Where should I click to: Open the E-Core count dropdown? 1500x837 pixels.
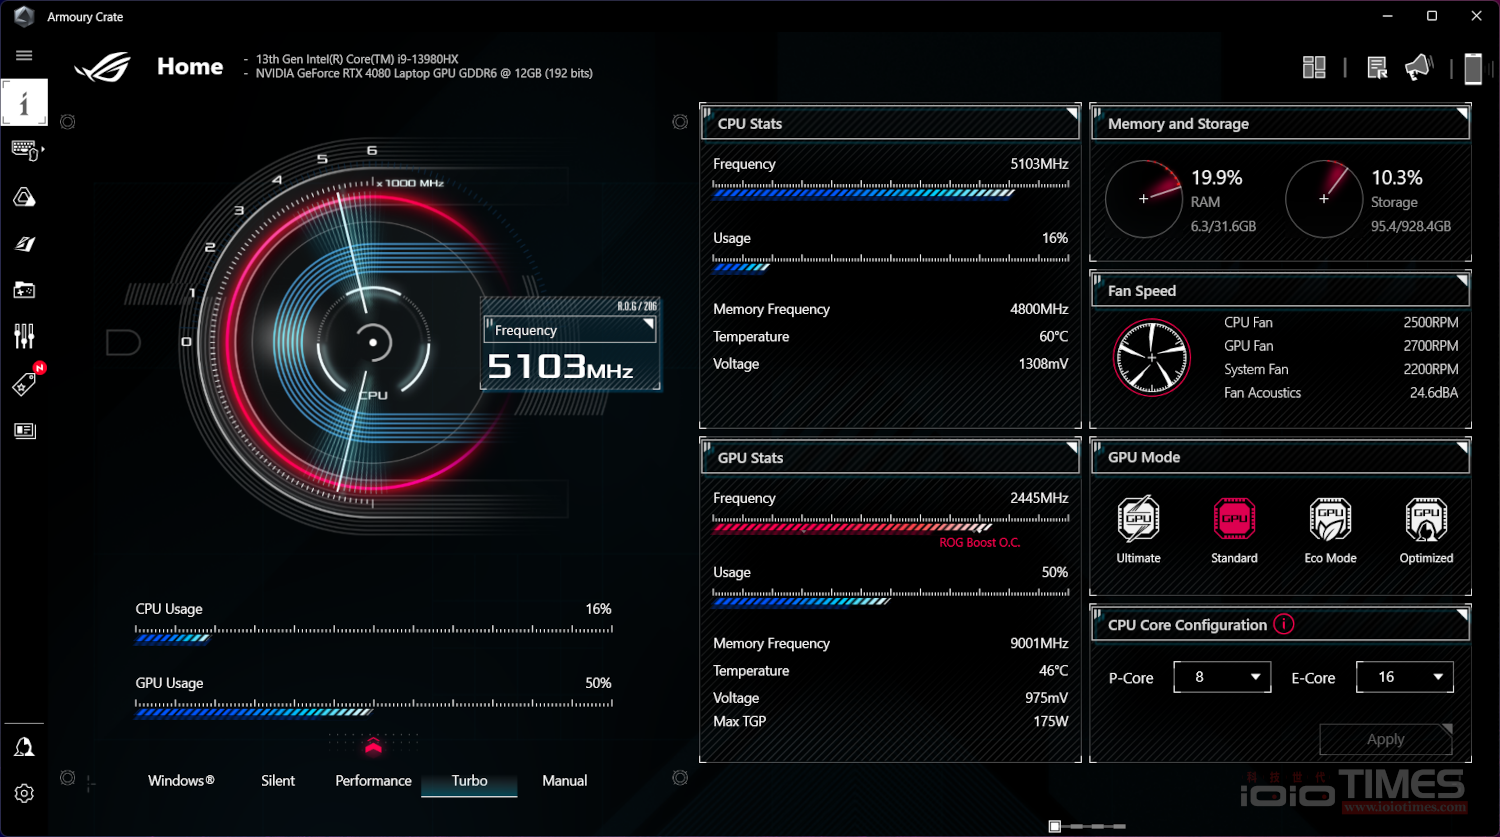point(1404,677)
